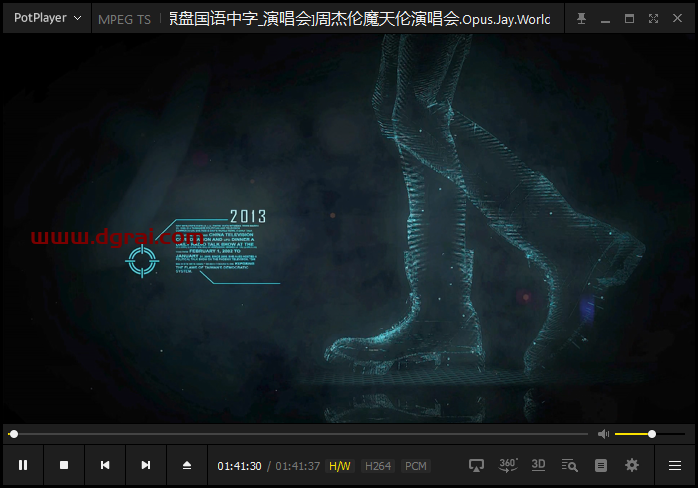Open the control panel gear icon
The height and width of the screenshot is (488, 698).
tap(632, 465)
